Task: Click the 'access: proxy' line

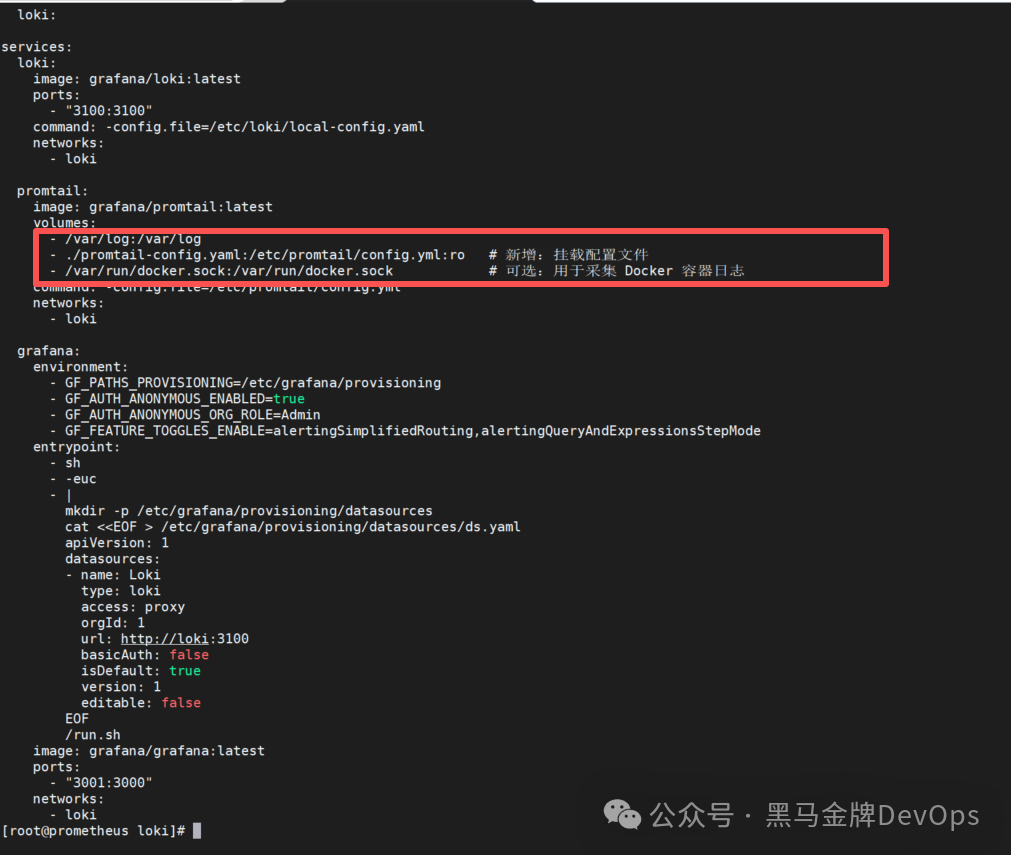Action: [133, 607]
